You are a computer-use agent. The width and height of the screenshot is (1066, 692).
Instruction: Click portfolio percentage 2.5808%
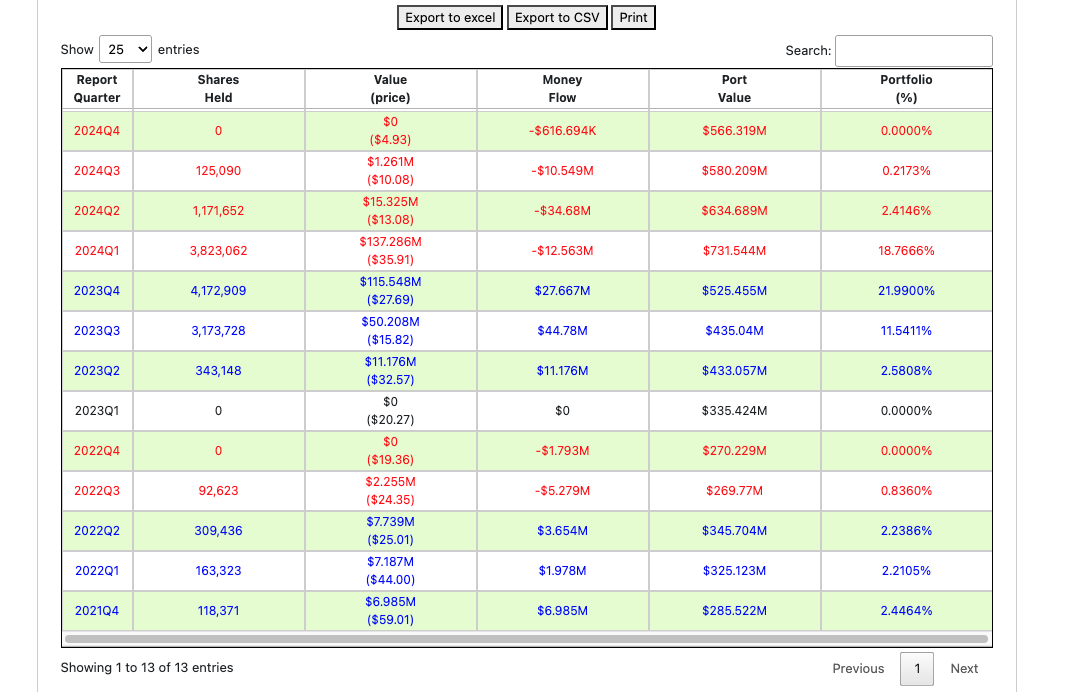[x=906, y=371]
